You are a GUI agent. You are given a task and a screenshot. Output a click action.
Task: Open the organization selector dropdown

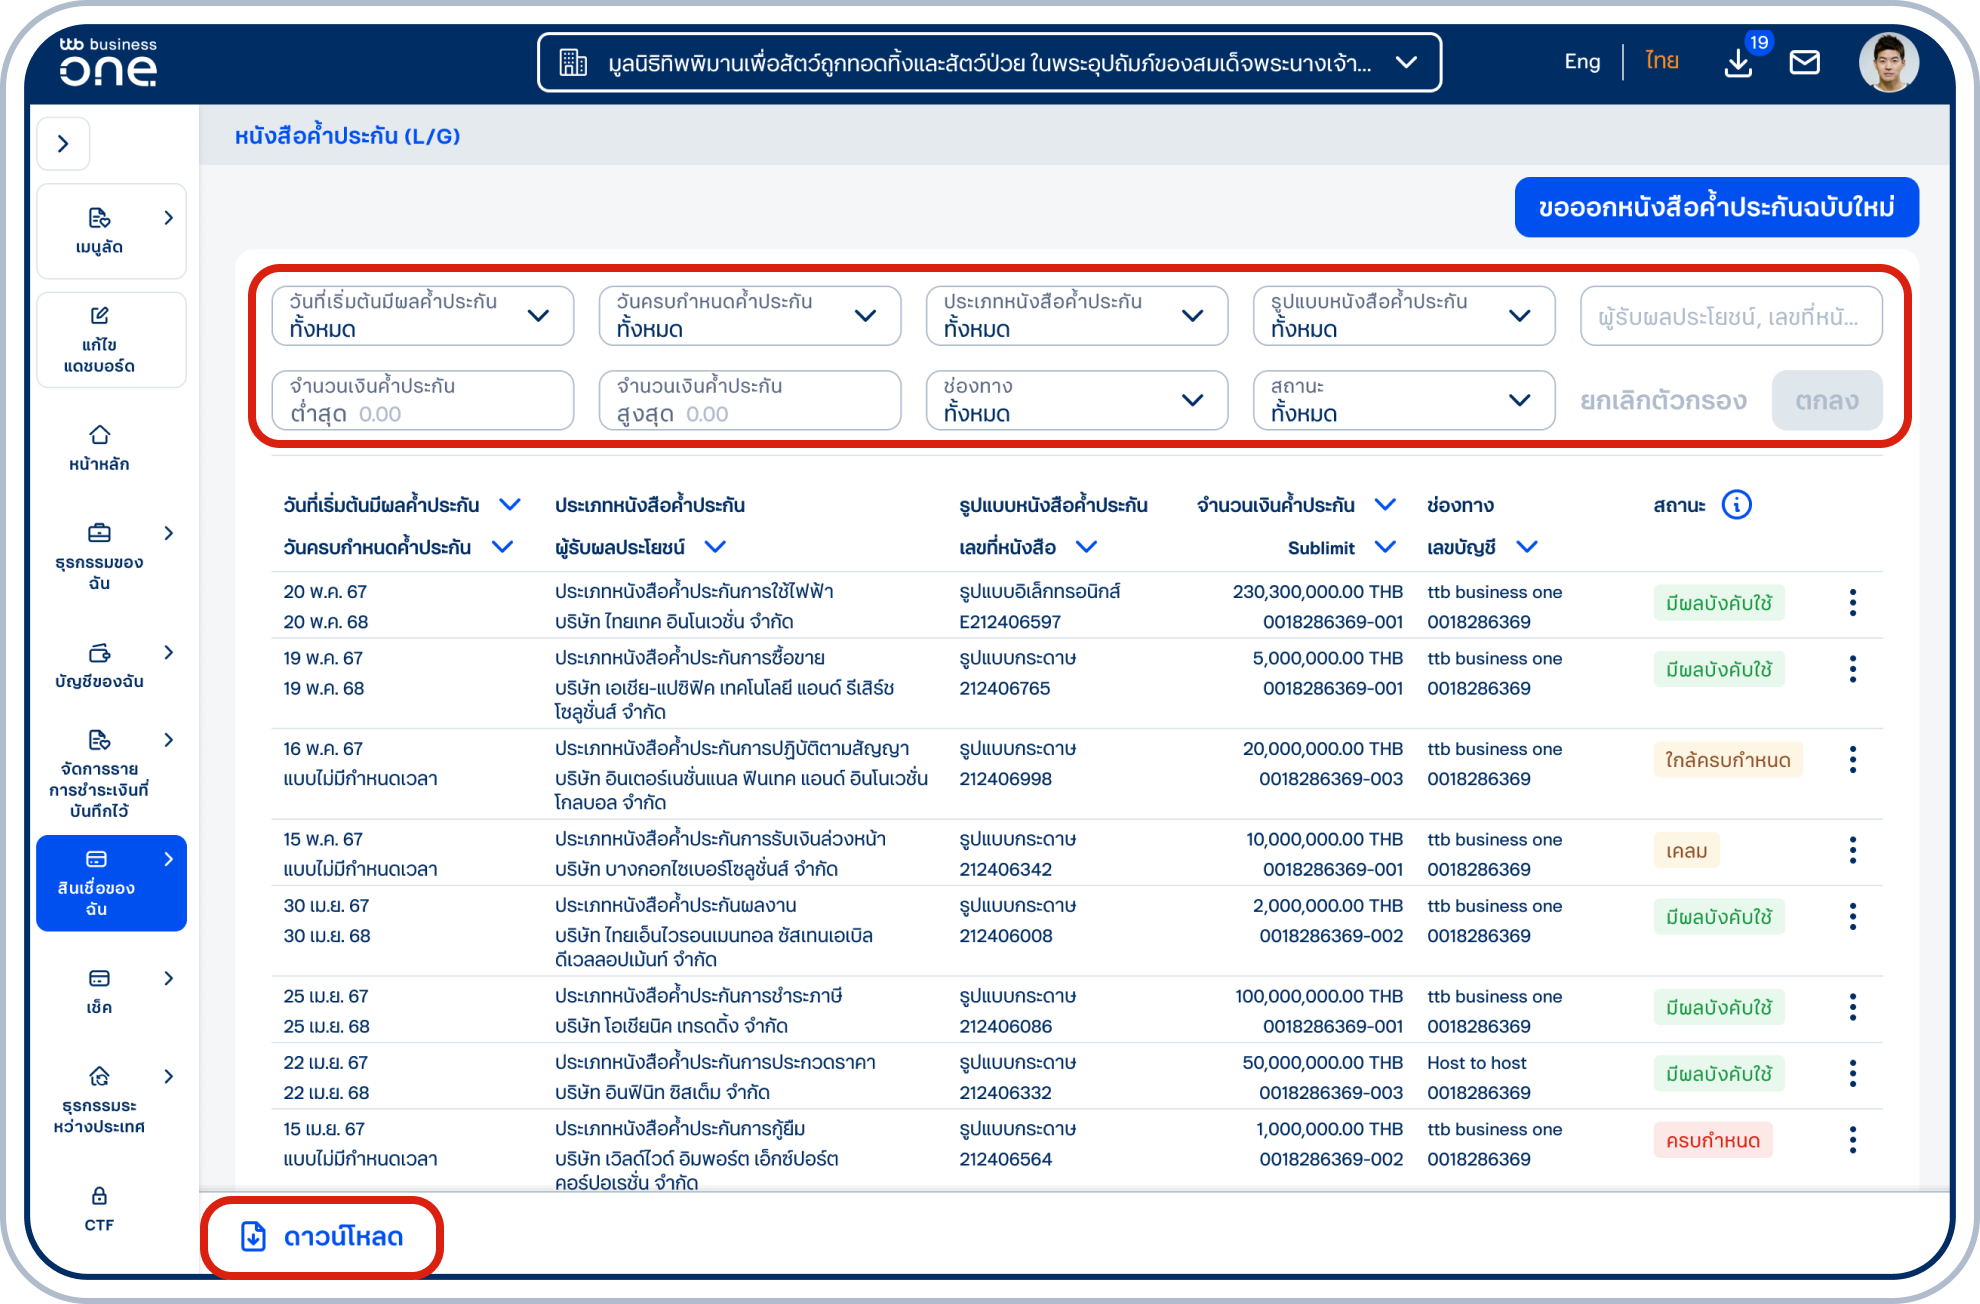(x=990, y=62)
